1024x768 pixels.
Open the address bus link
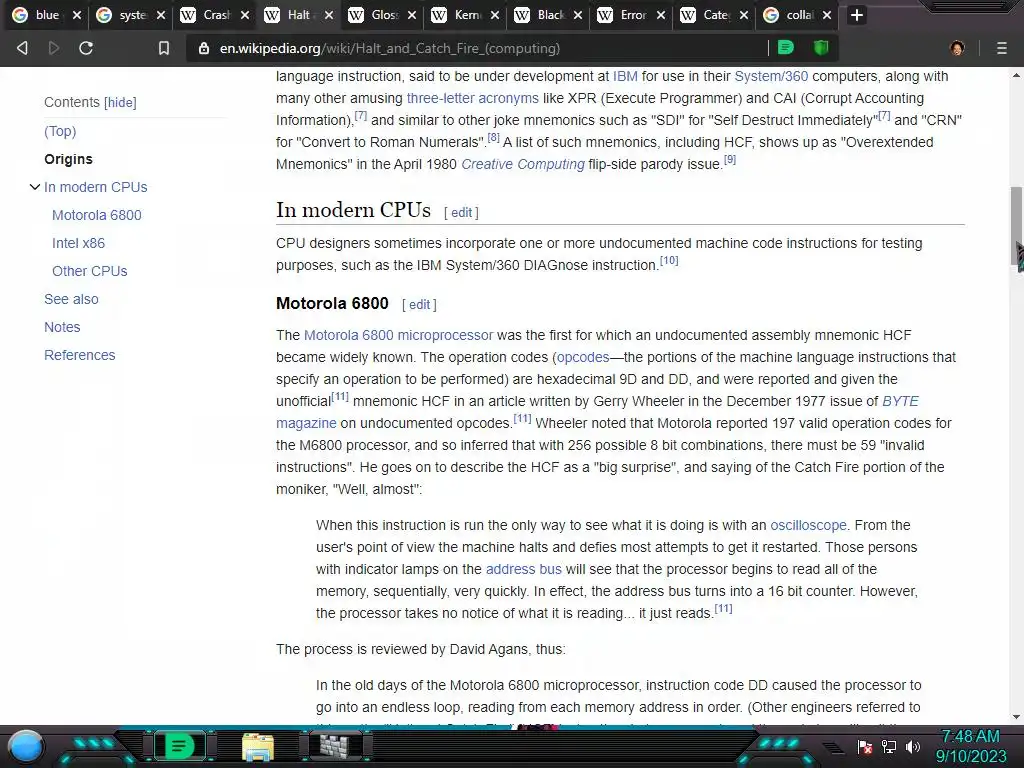[524, 569]
